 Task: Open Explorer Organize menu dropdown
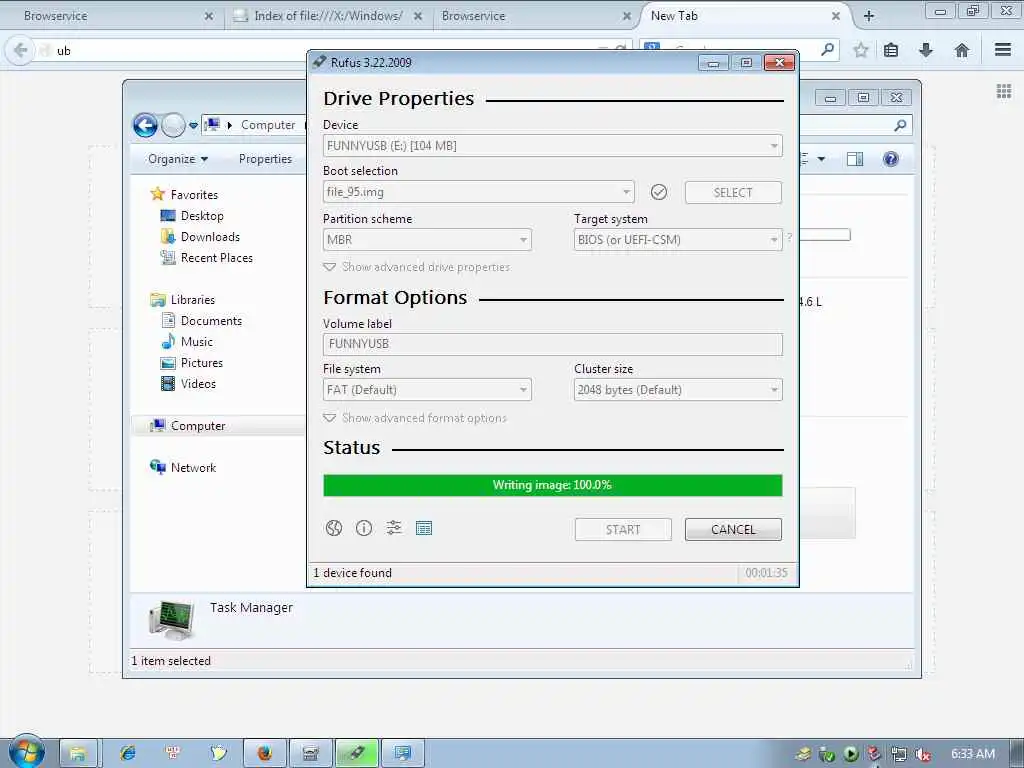(178, 159)
